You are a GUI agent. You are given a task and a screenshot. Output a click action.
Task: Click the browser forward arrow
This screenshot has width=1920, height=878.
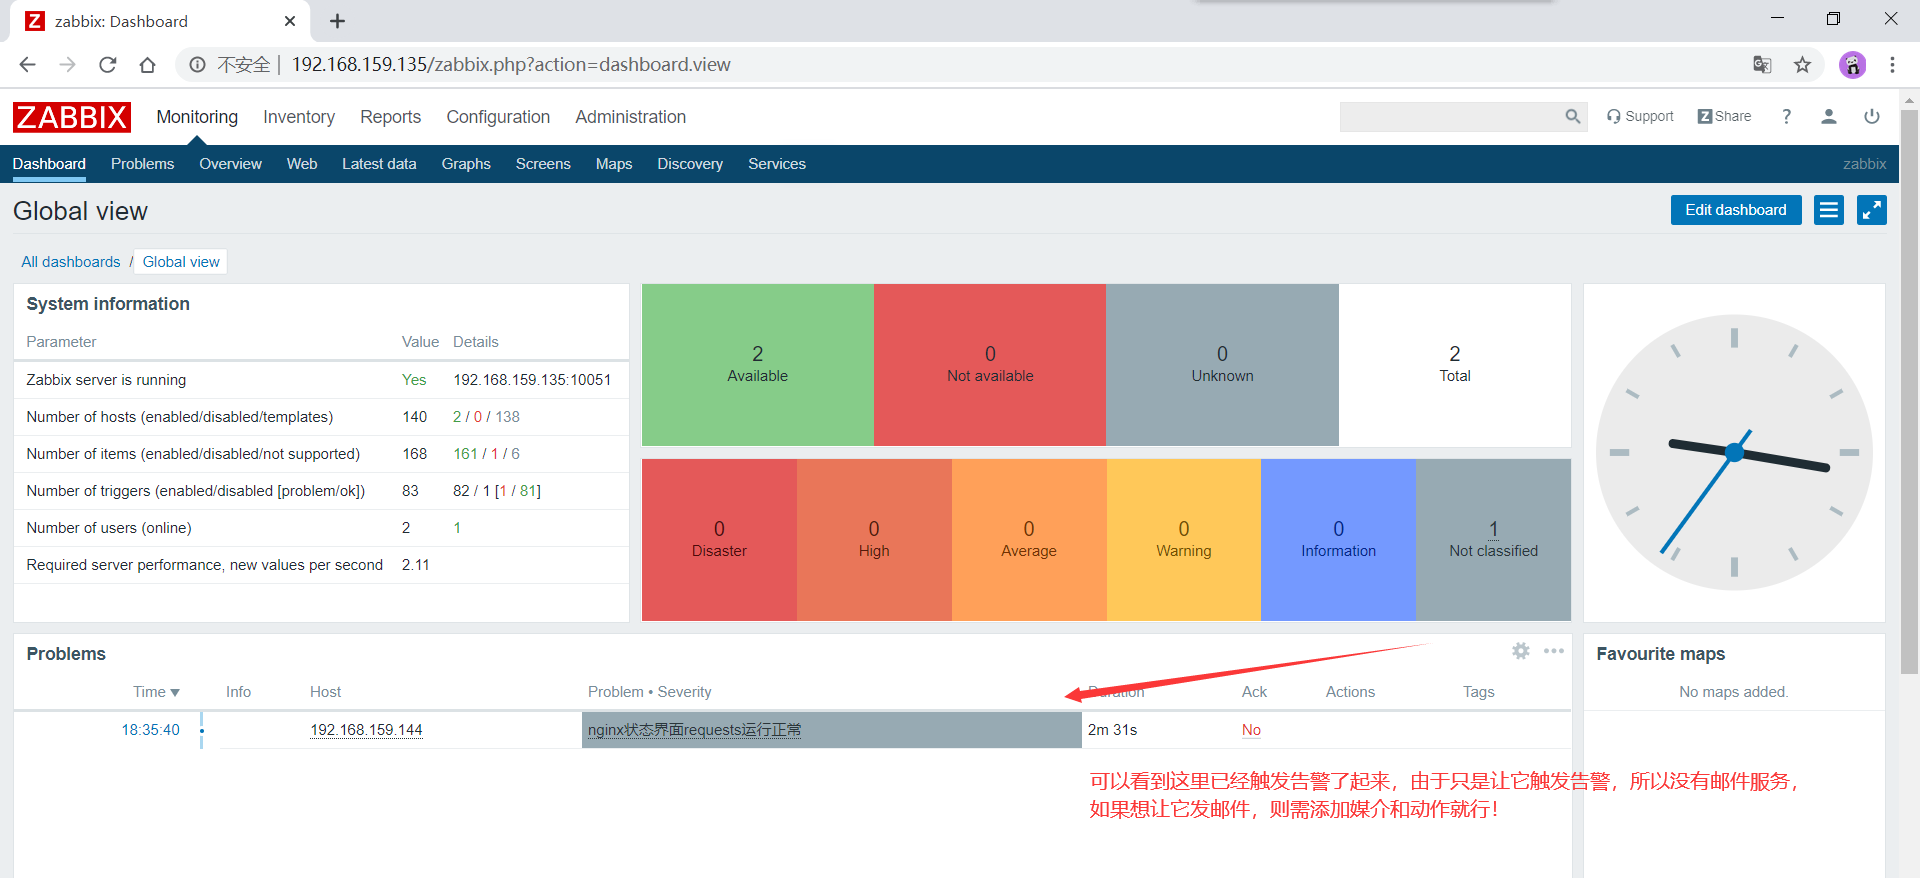click(x=67, y=65)
